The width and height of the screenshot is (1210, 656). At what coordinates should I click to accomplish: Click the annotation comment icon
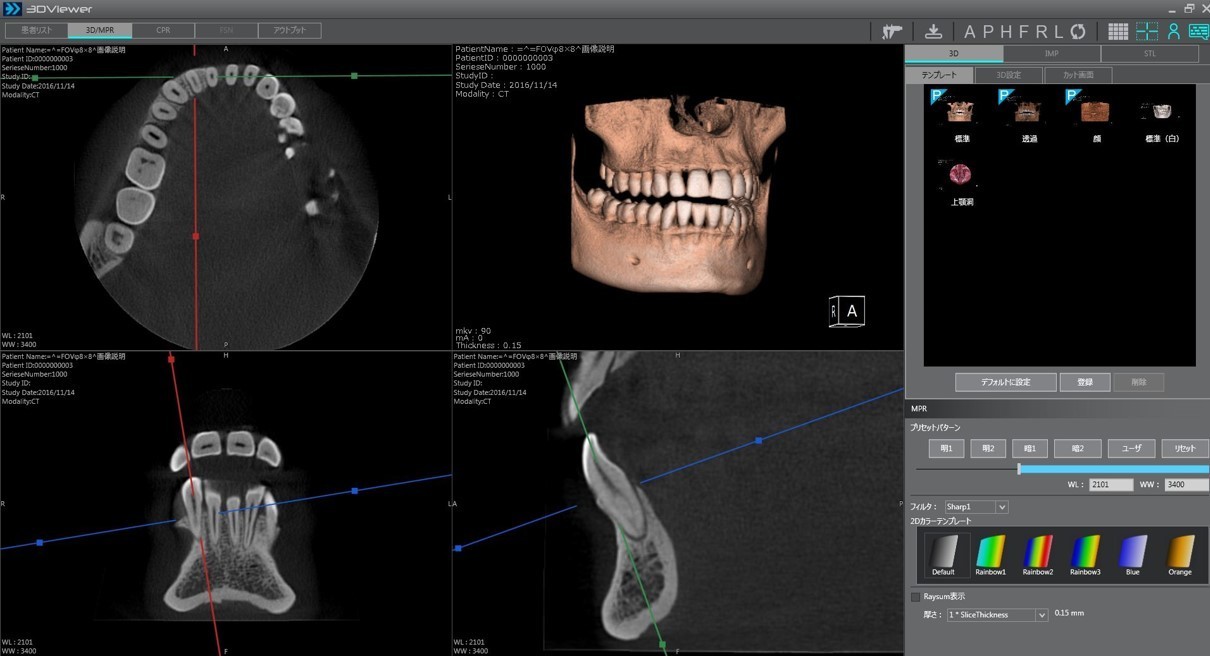[x=1198, y=32]
